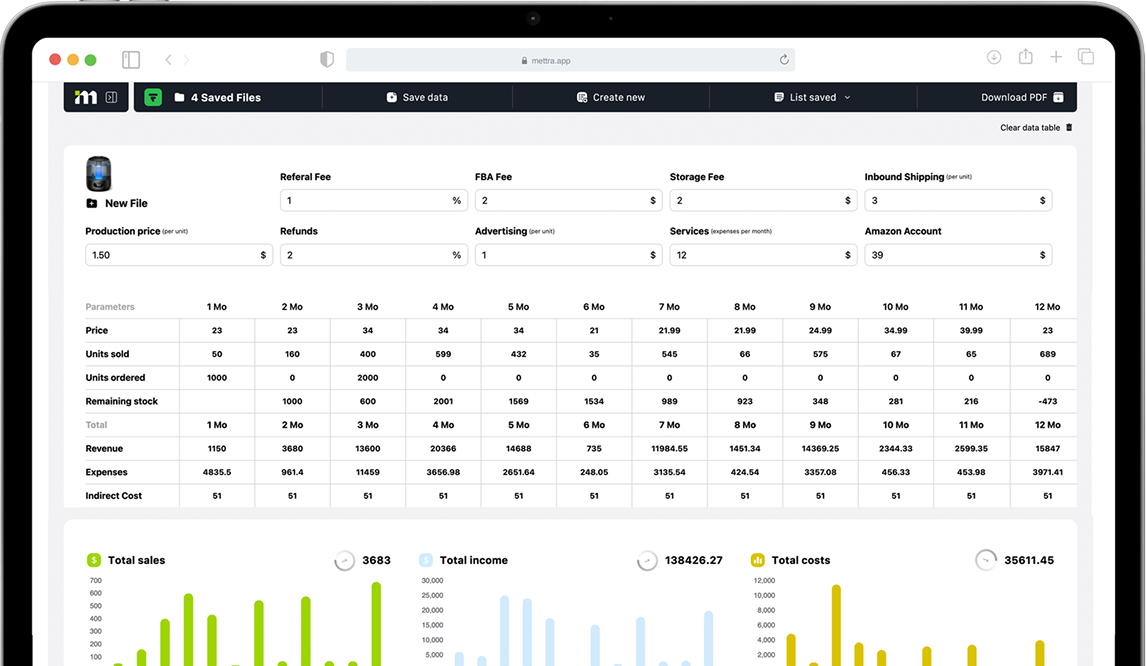Click the New File folder icon
The height and width of the screenshot is (666, 1146).
(92, 203)
